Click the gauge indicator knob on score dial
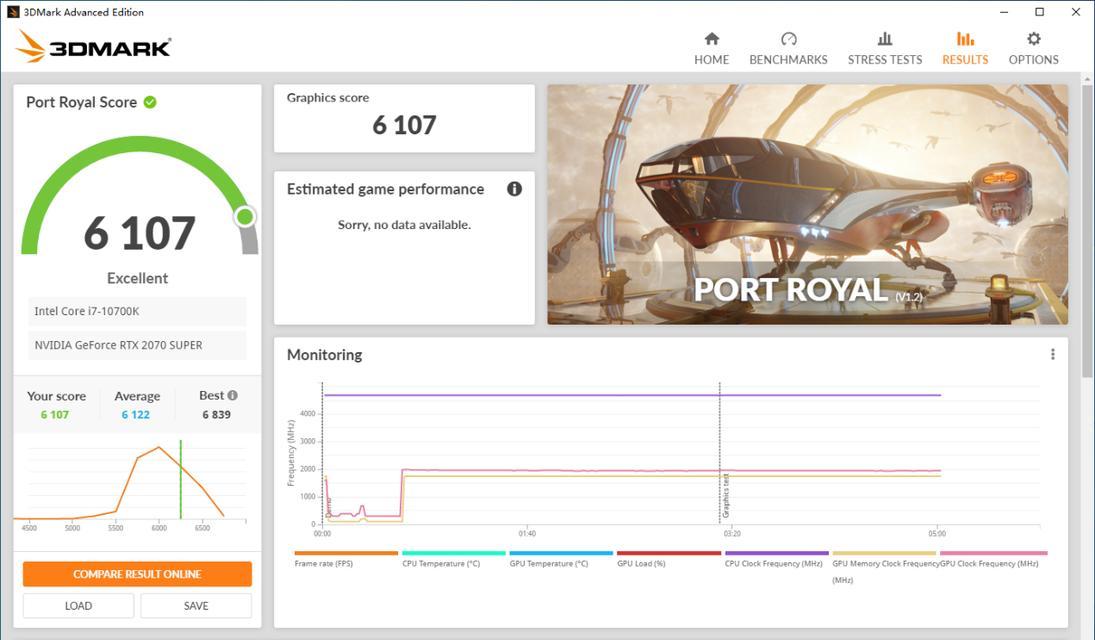 click(x=245, y=217)
